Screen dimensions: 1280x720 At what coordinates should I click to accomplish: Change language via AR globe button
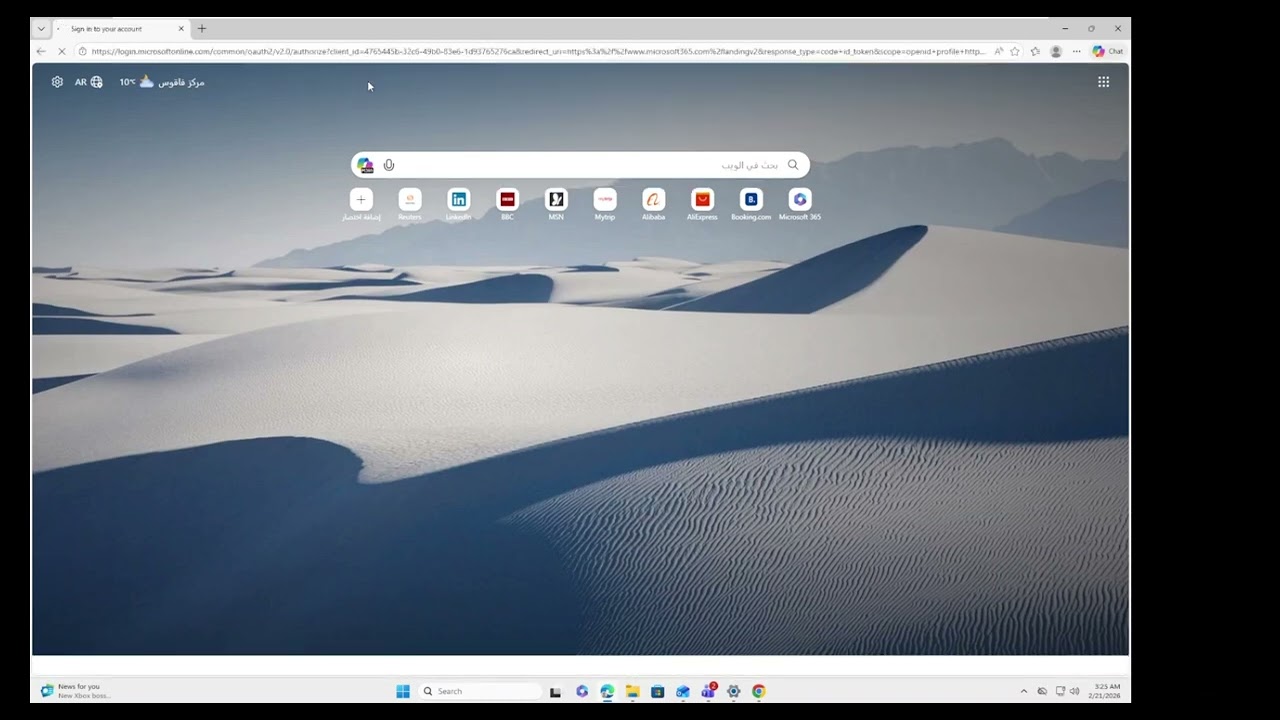(x=89, y=82)
